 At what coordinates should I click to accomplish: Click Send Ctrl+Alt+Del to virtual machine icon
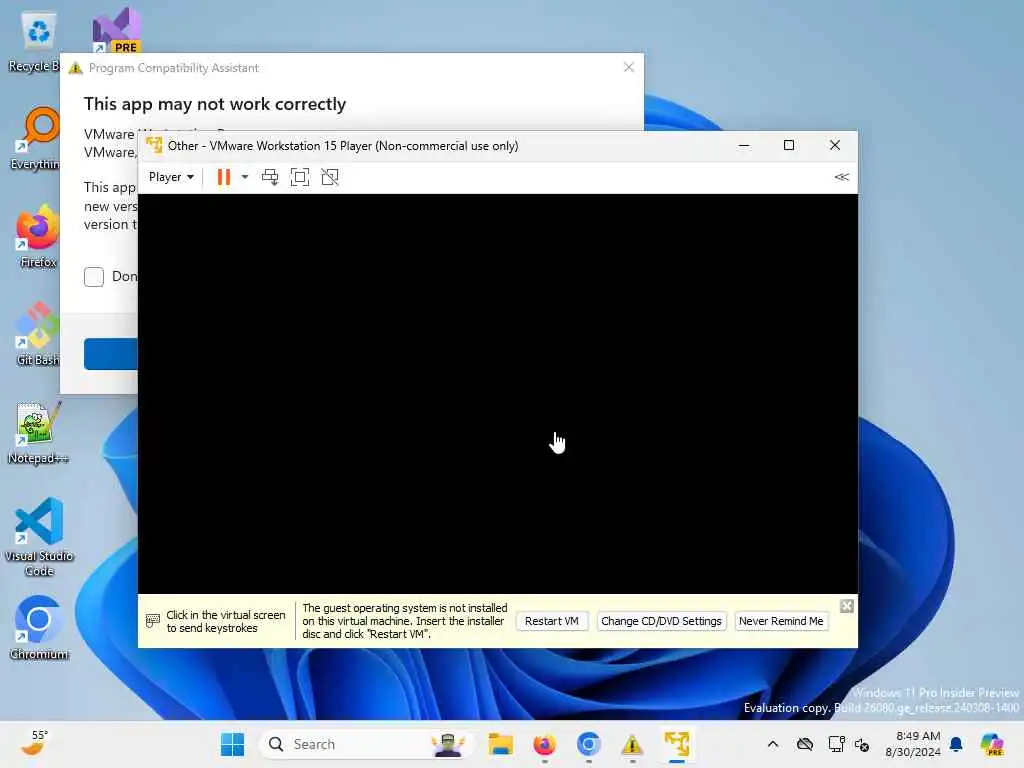(x=270, y=177)
